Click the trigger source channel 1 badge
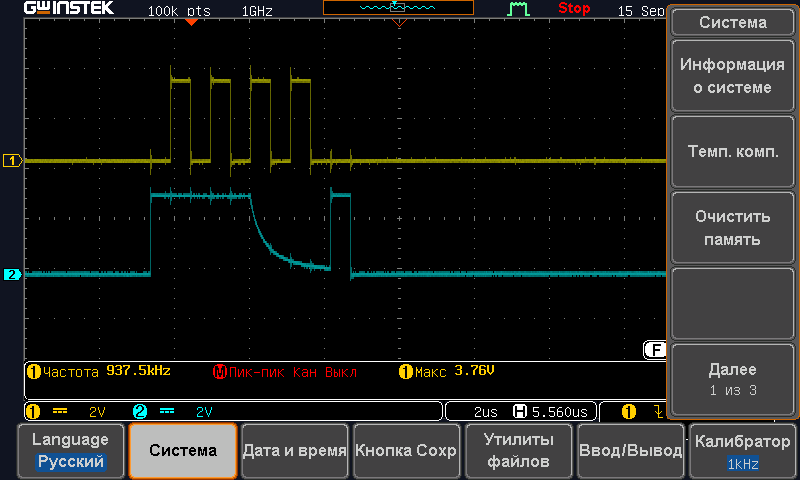 click(629, 412)
